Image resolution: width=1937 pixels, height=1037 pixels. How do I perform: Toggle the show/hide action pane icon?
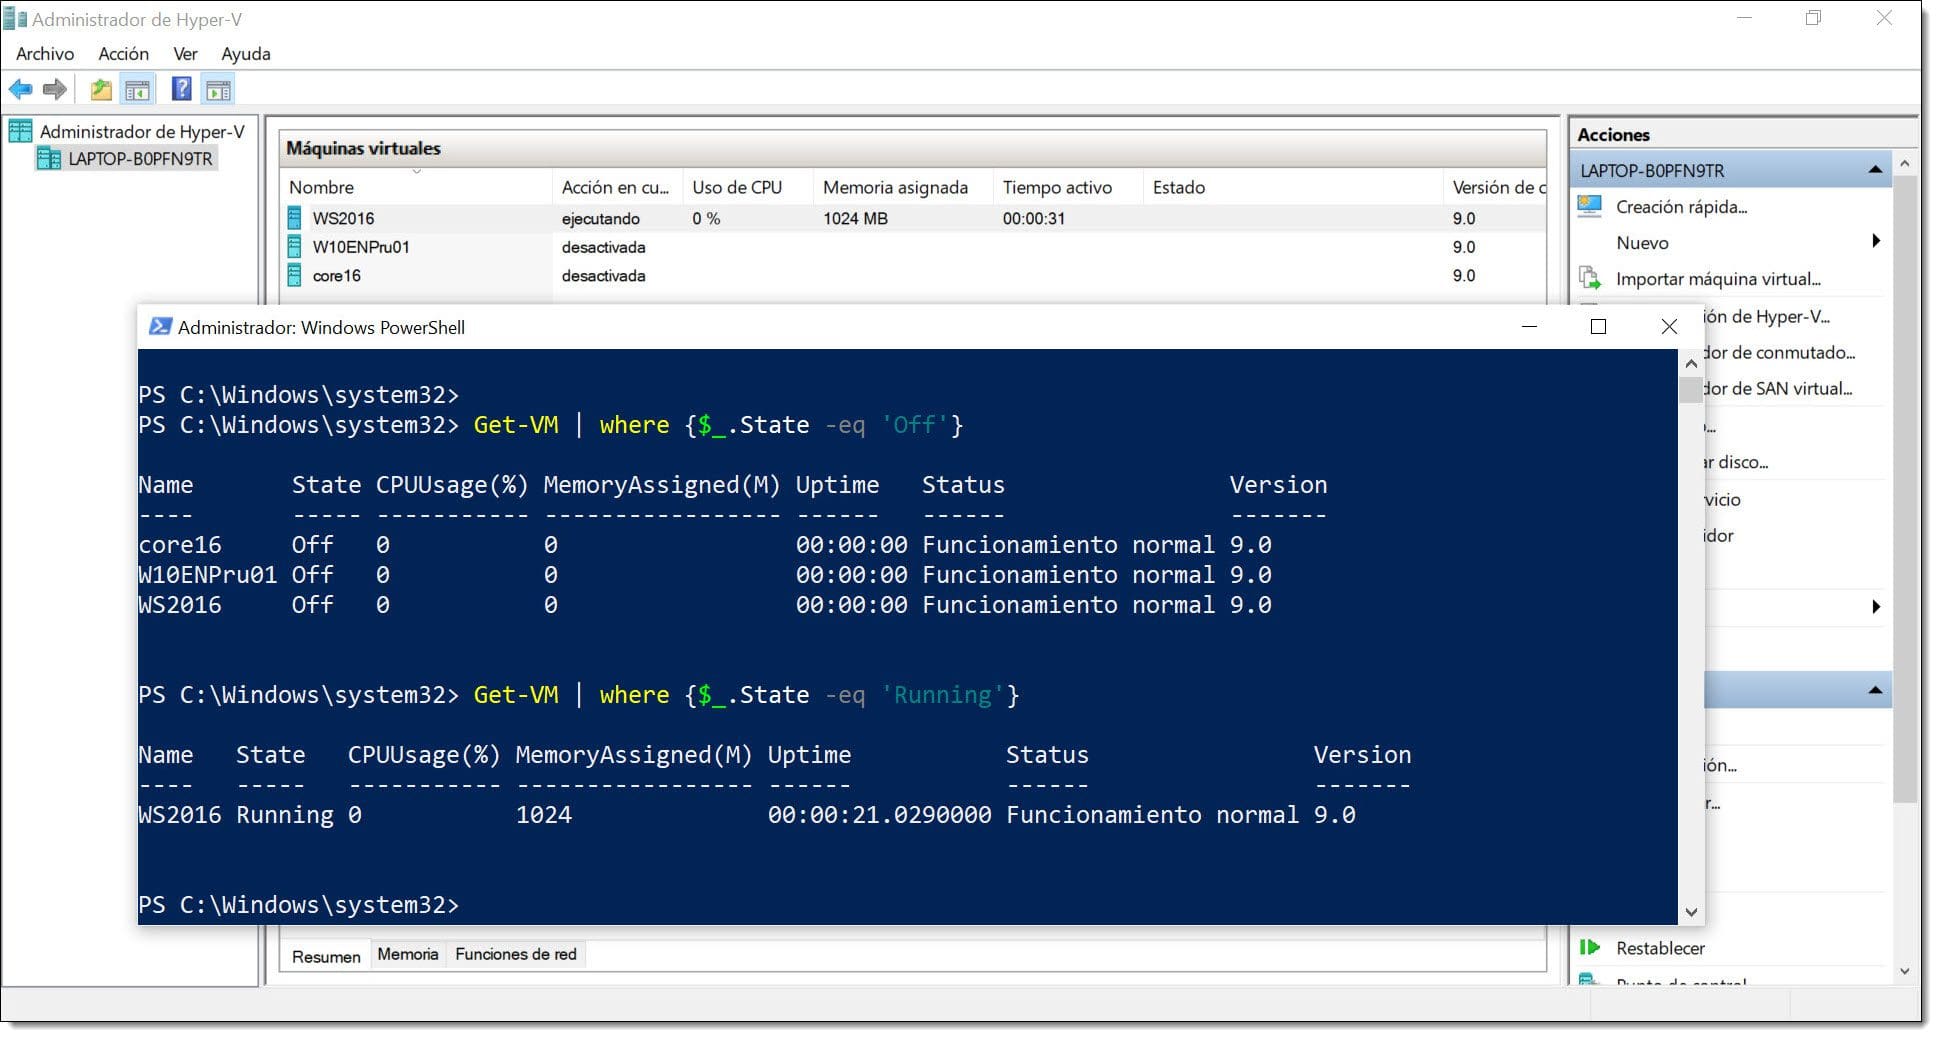(218, 90)
